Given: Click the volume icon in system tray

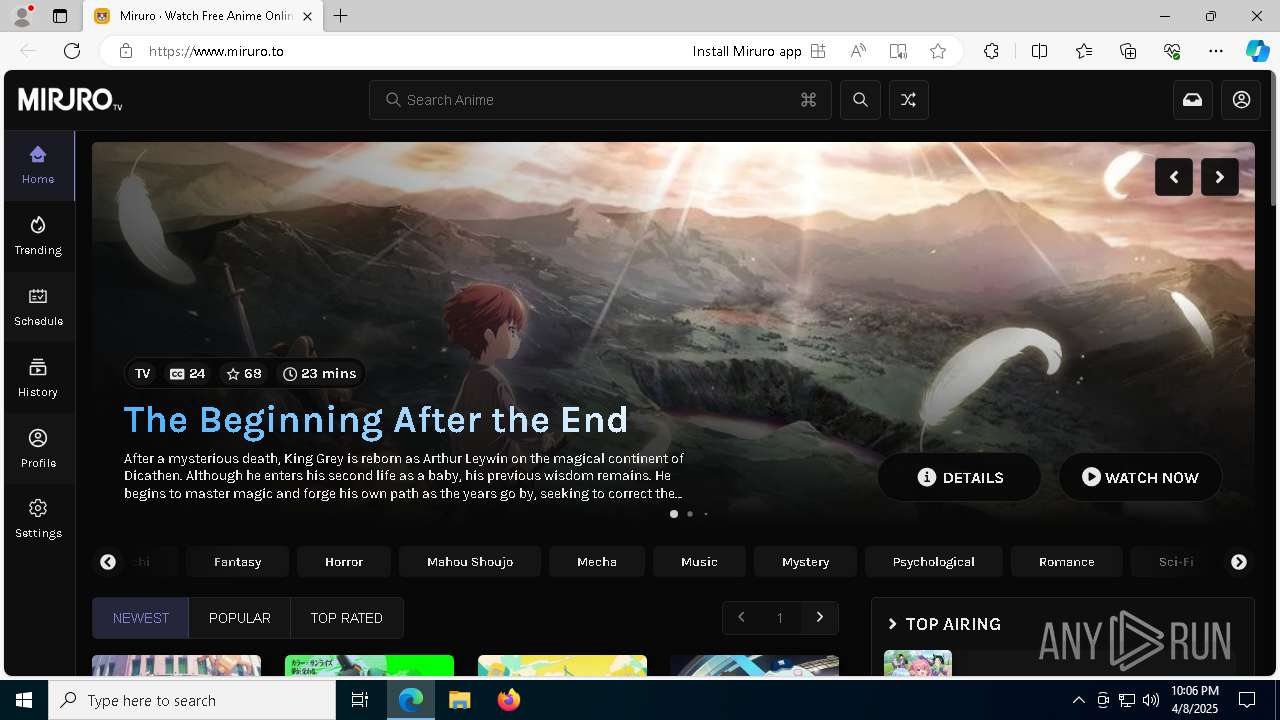Looking at the screenshot, I should [x=1151, y=700].
